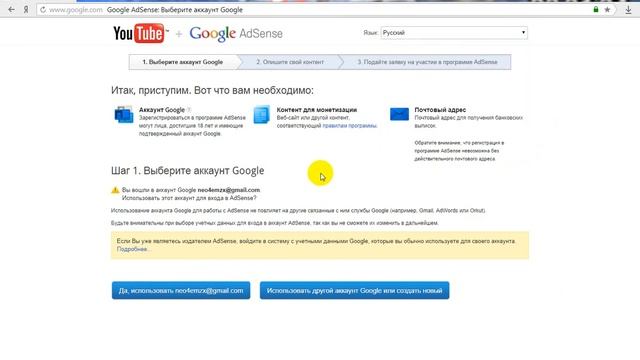Select step 3 Подайте заявку tab

click(427, 62)
